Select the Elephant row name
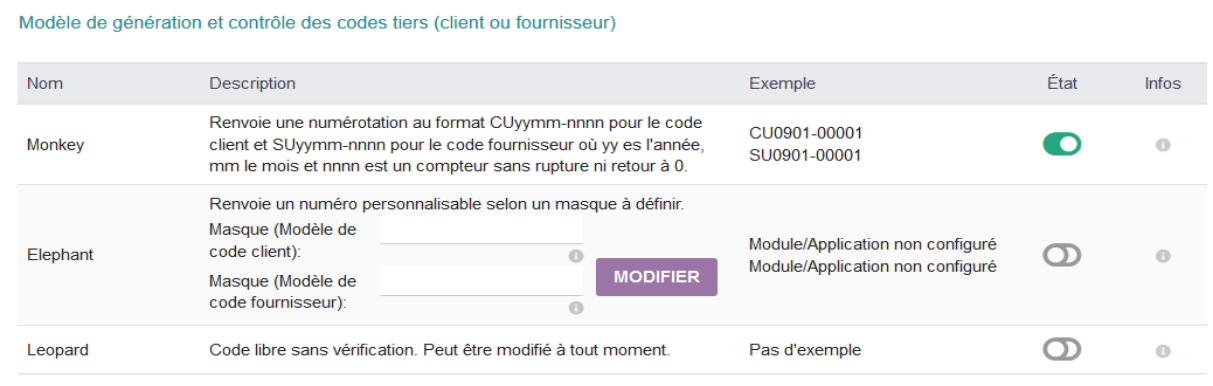This screenshot has height=386, width=1213. point(59,255)
